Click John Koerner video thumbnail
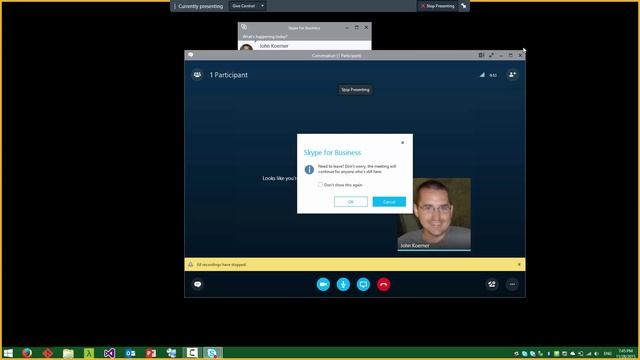Viewport: 640px width, 360px height. tap(434, 214)
